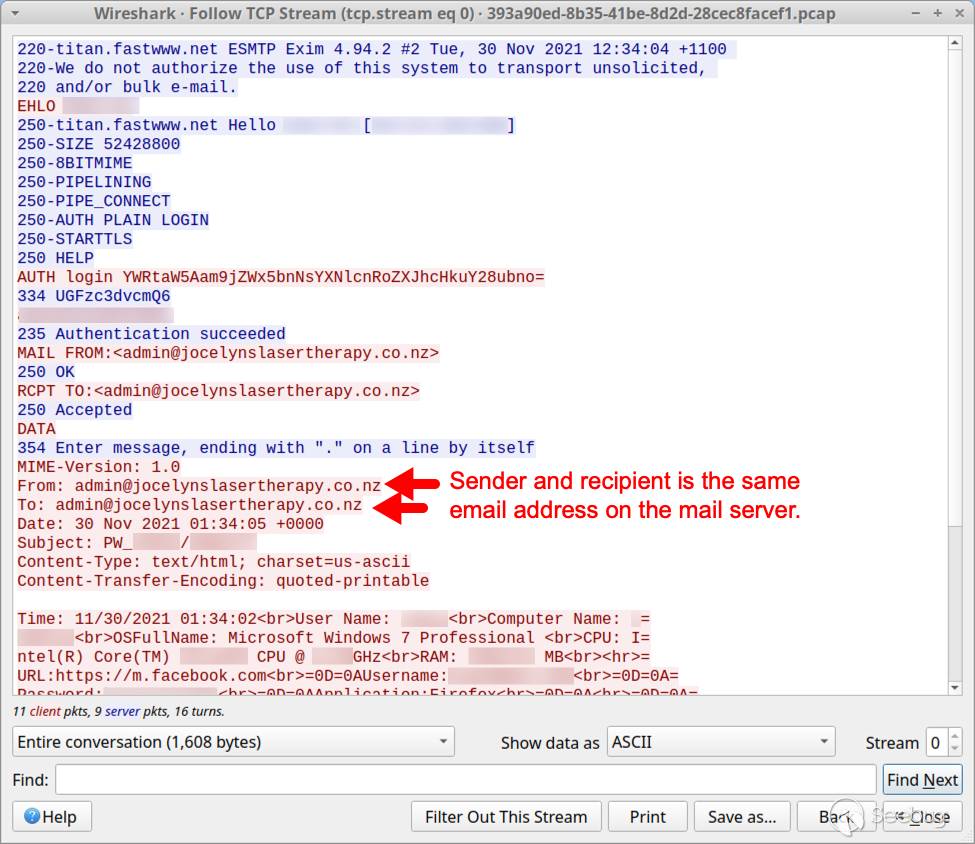Click the 'URL:https://m.facebook.com' line
Viewport: 975px width, 844px height.
click(348, 675)
